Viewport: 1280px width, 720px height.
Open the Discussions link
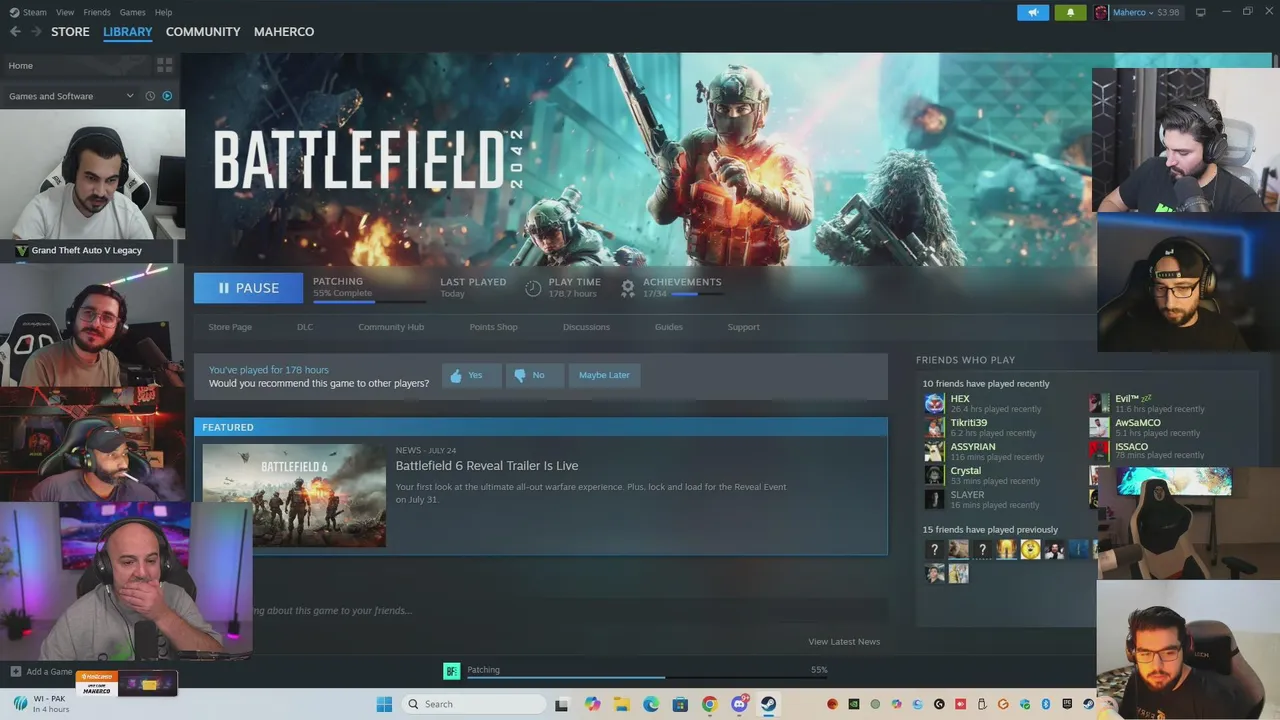[x=586, y=327]
